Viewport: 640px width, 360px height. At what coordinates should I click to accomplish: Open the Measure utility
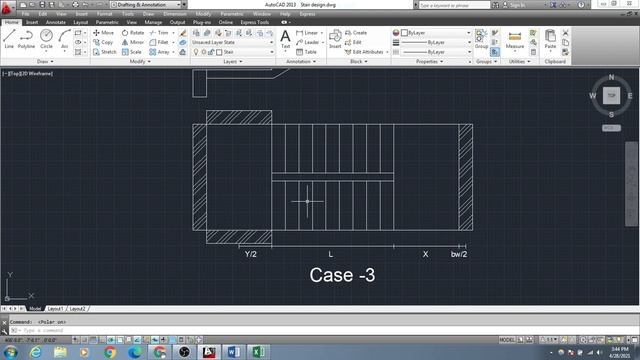pos(515,40)
